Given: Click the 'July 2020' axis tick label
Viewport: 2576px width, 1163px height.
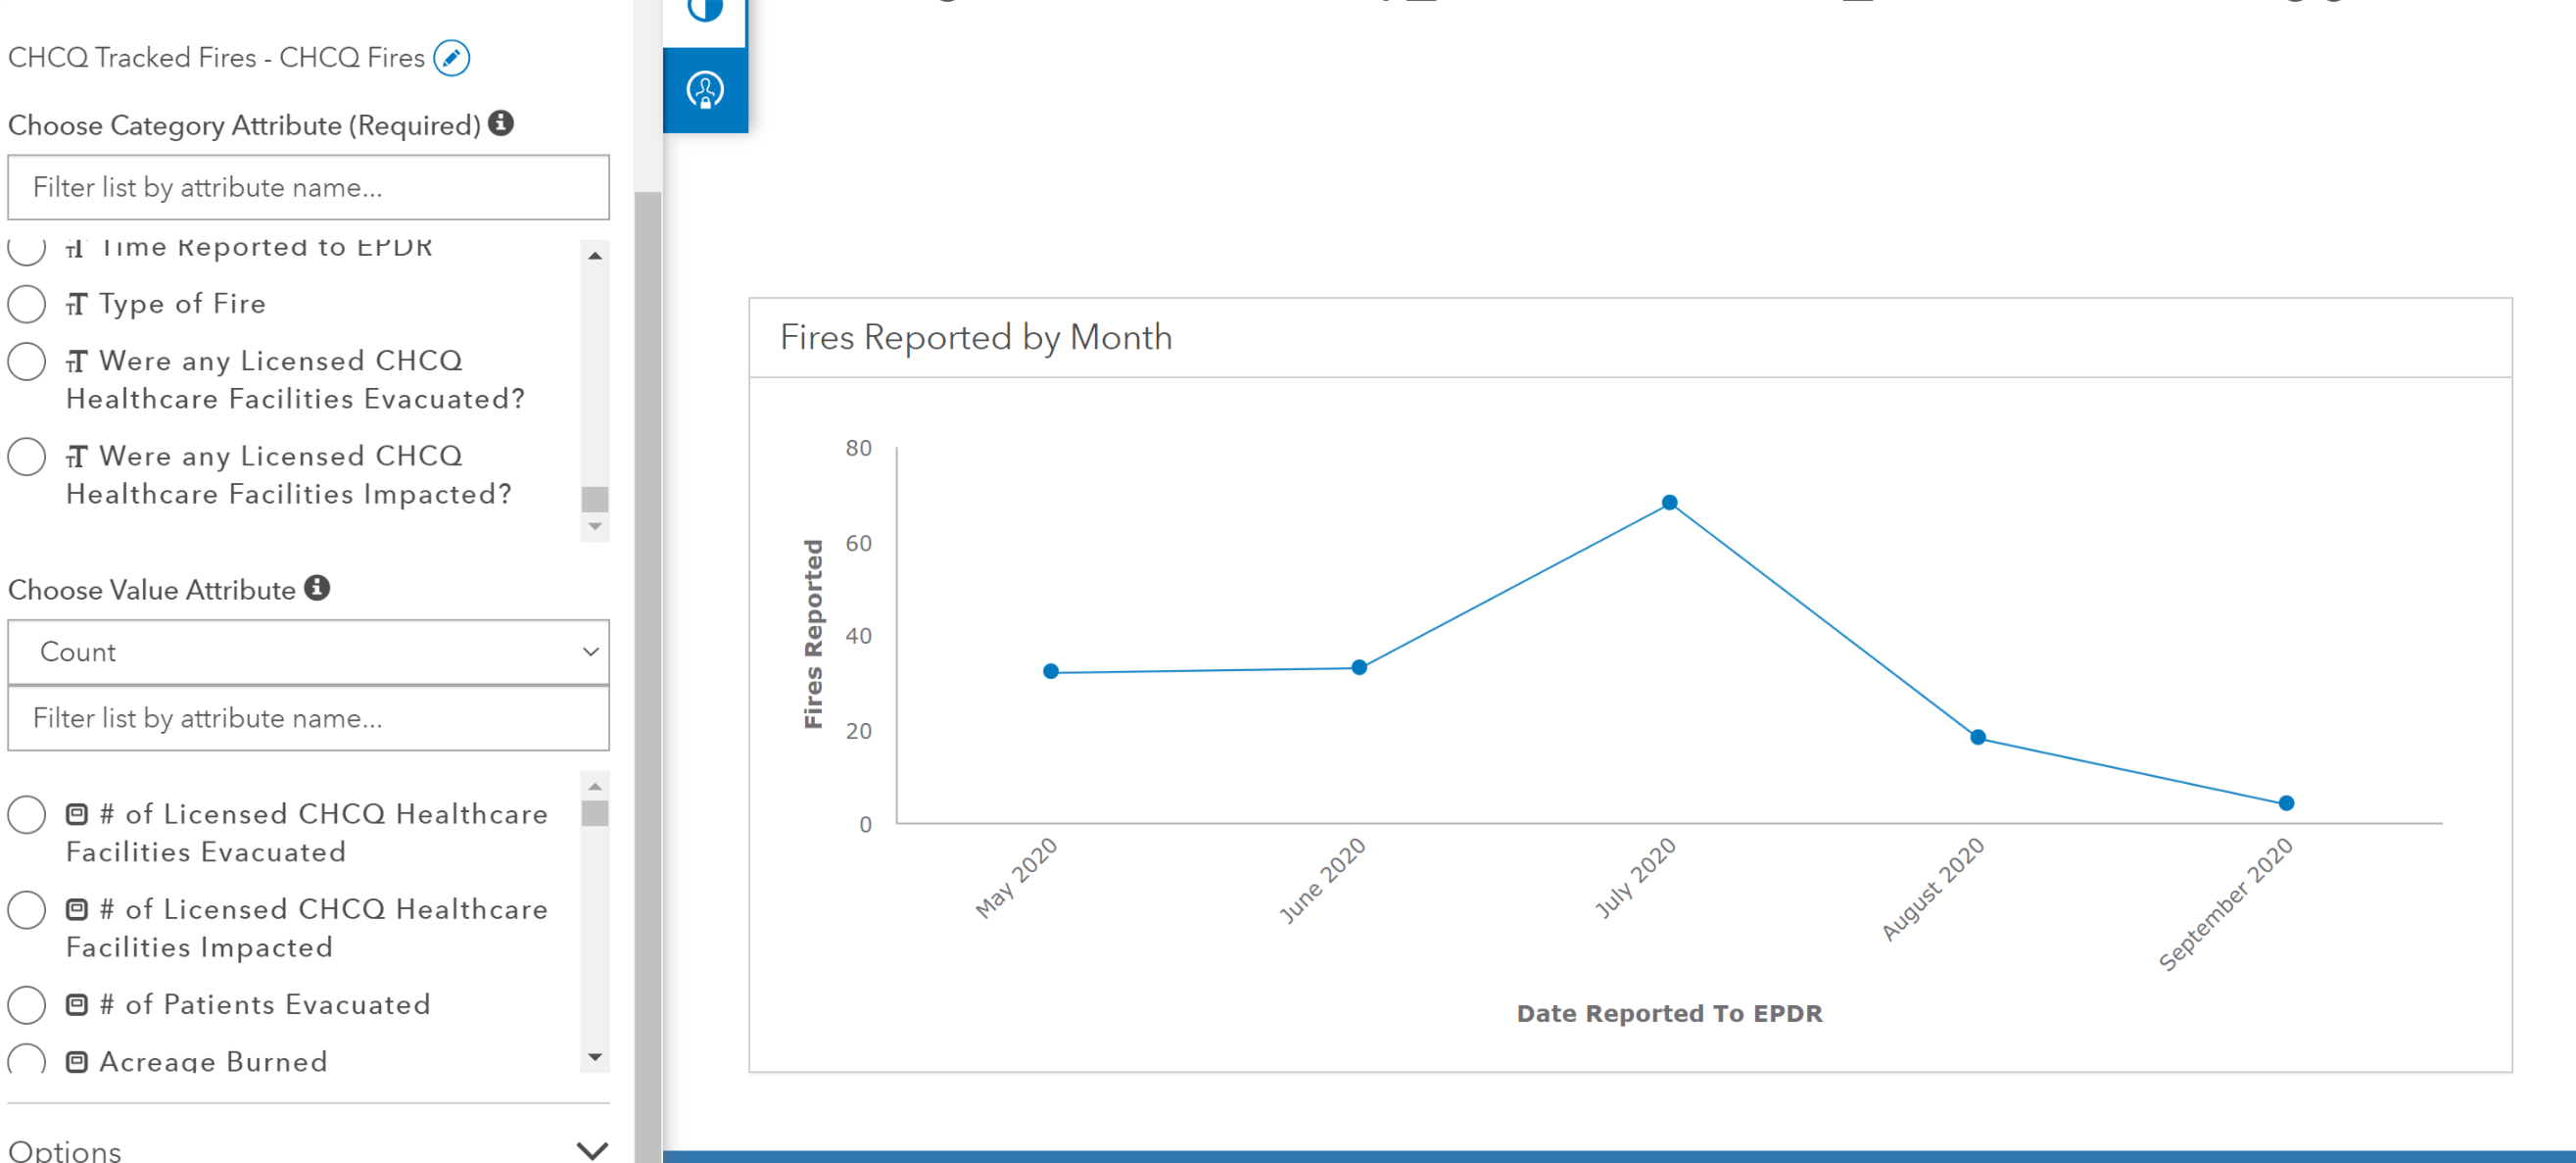Looking at the screenshot, I should tap(1635, 877).
